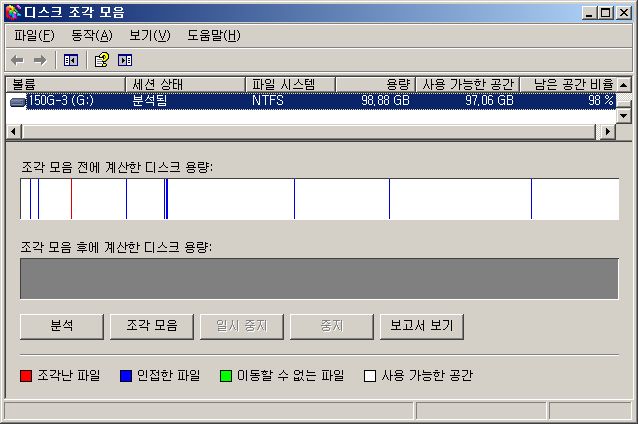Viewport: 638px width, 424px height.
Task: Open the 동작(A) menu
Action: [x=92, y=36]
